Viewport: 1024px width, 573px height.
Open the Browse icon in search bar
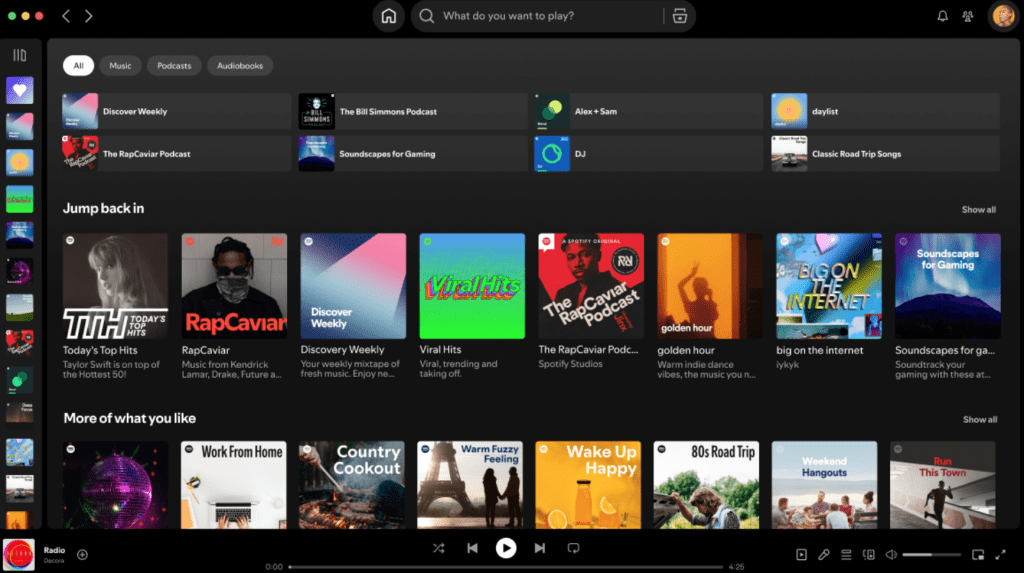680,16
